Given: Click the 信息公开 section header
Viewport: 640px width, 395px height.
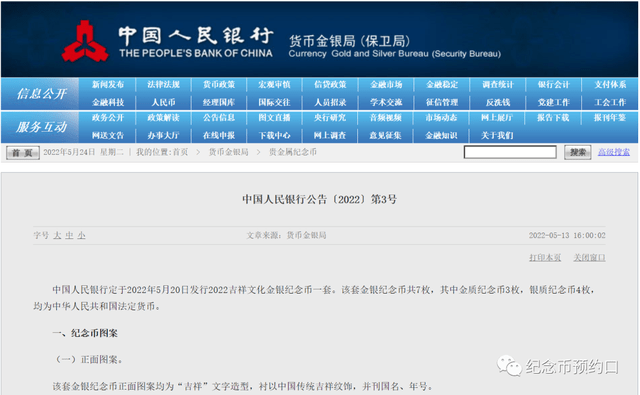Looking at the screenshot, I should [x=42, y=94].
